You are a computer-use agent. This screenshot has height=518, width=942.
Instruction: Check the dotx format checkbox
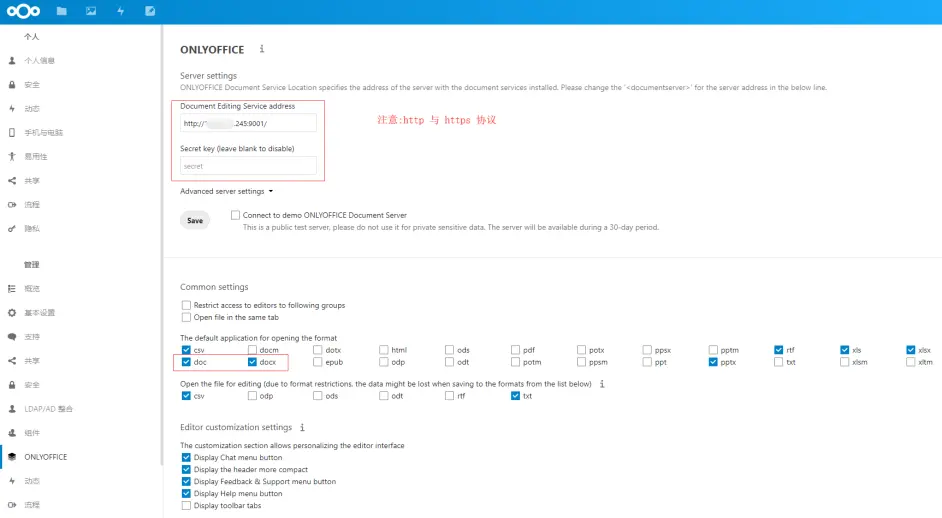(317, 350)
